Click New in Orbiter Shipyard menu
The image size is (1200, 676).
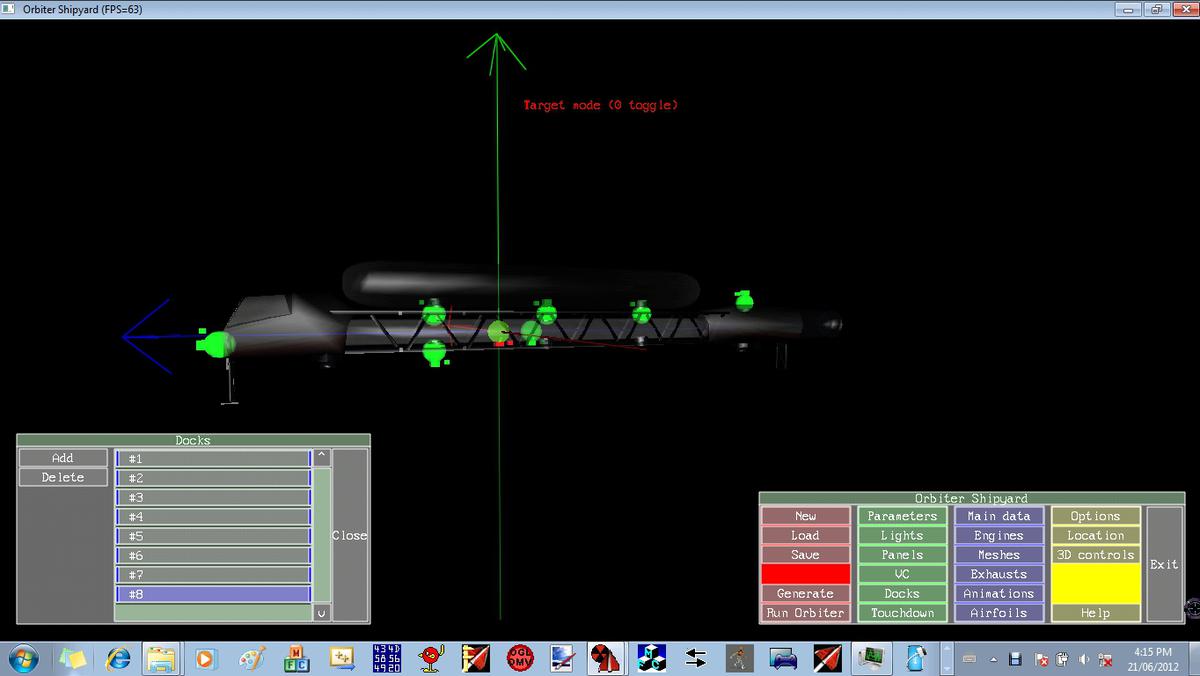[x=806, y=516]
